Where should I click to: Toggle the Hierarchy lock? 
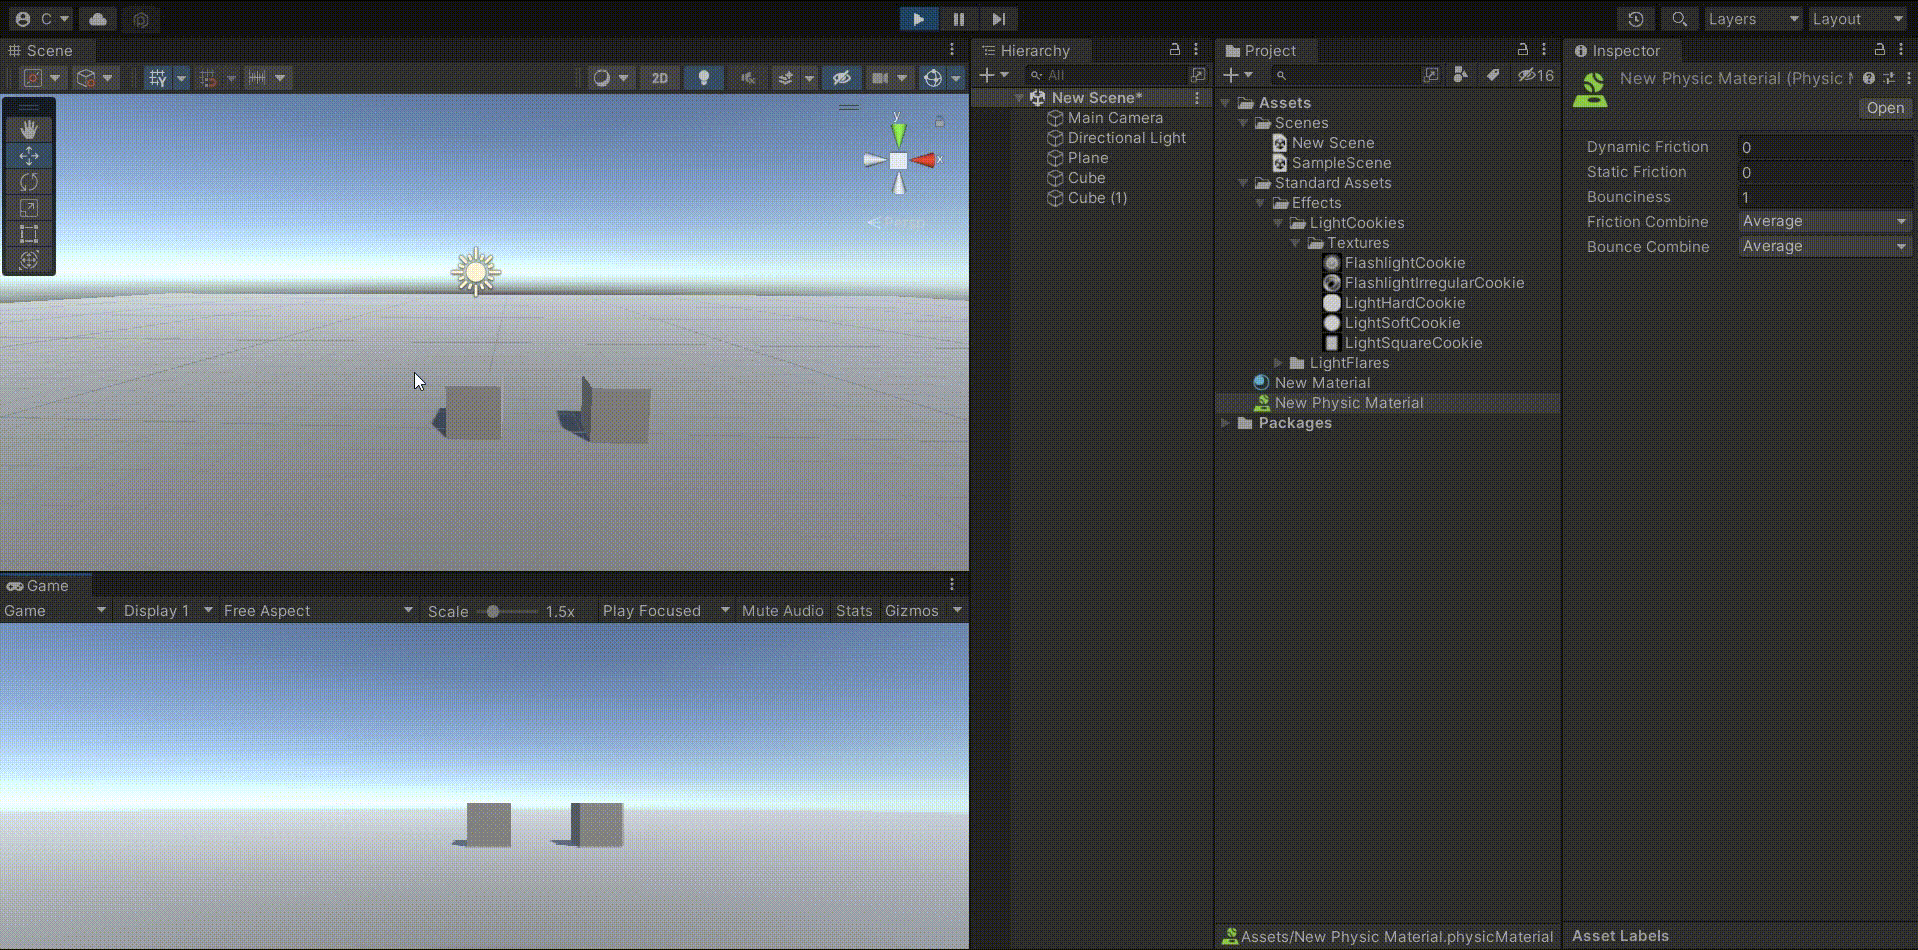(1175, 50)
